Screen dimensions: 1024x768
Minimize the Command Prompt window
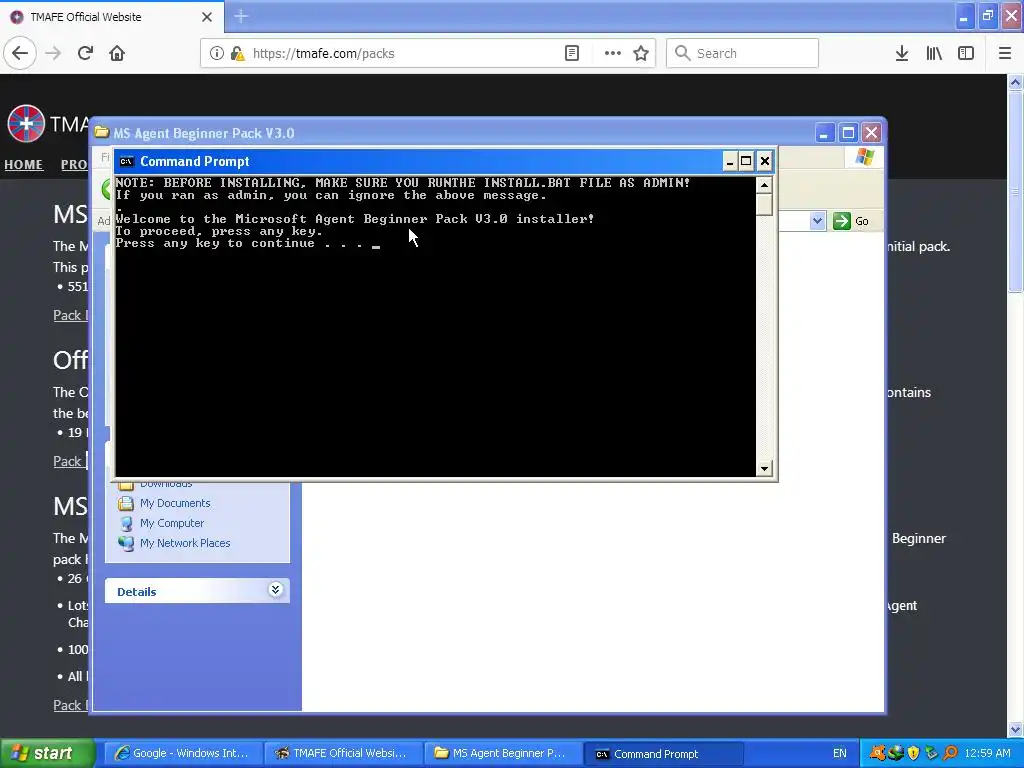[x=729, y=161]
